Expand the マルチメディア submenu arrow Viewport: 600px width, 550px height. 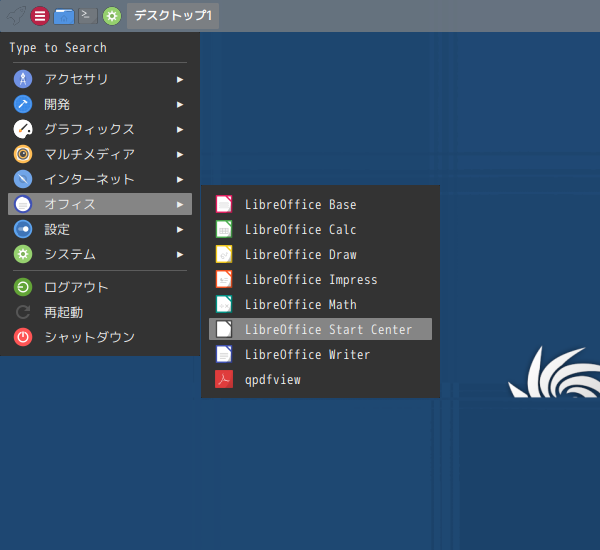point(180,154)
